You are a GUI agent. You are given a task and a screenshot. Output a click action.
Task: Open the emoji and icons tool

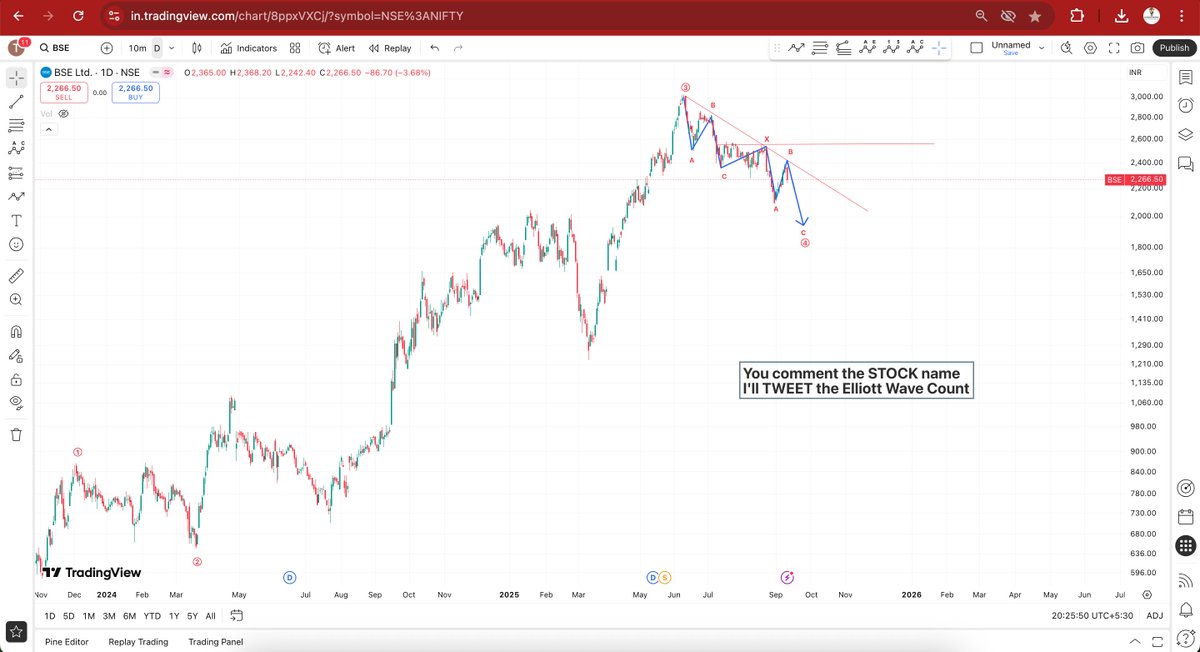pyautogui.click(x=16, y=245)
